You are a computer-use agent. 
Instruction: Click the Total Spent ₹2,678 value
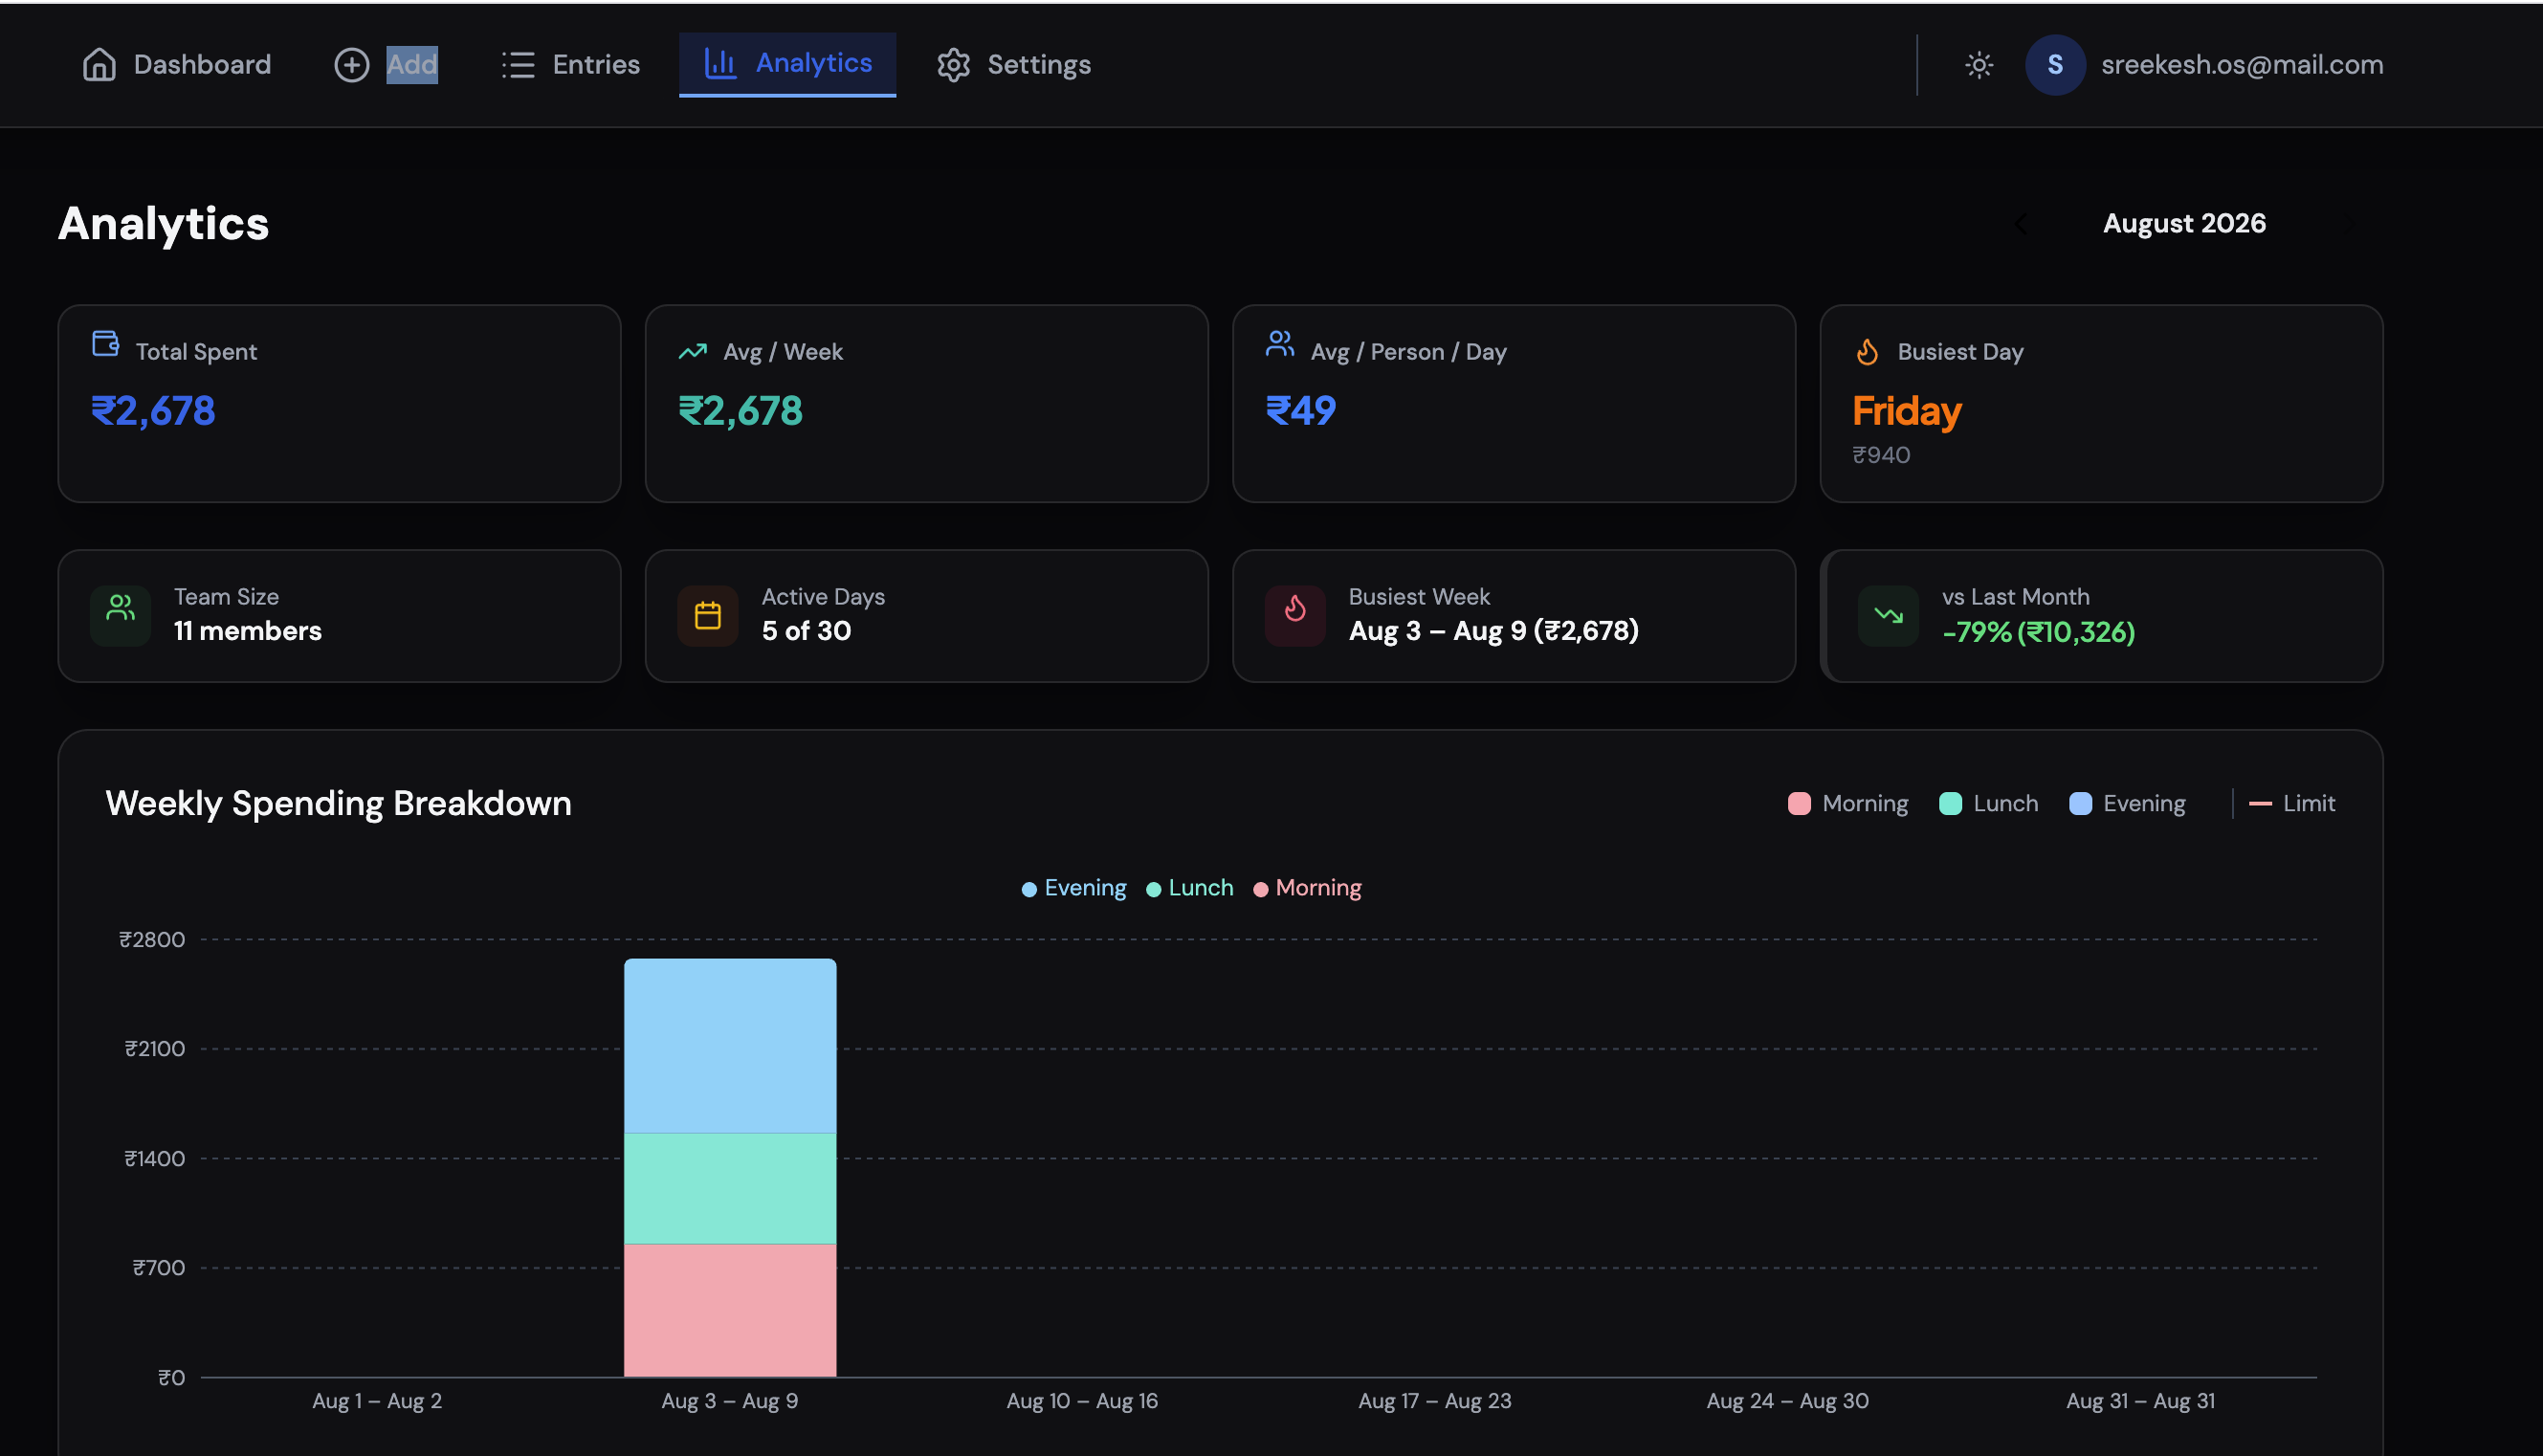point(153,411)
